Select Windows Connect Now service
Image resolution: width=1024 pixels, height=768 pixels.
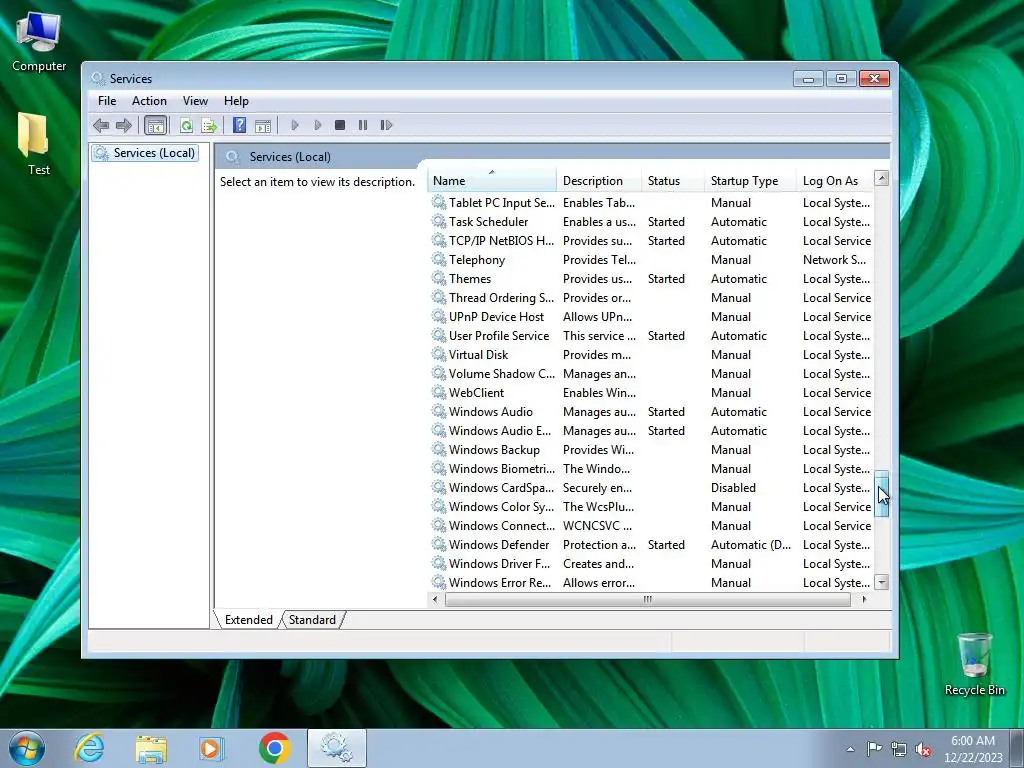click(651, 526)
